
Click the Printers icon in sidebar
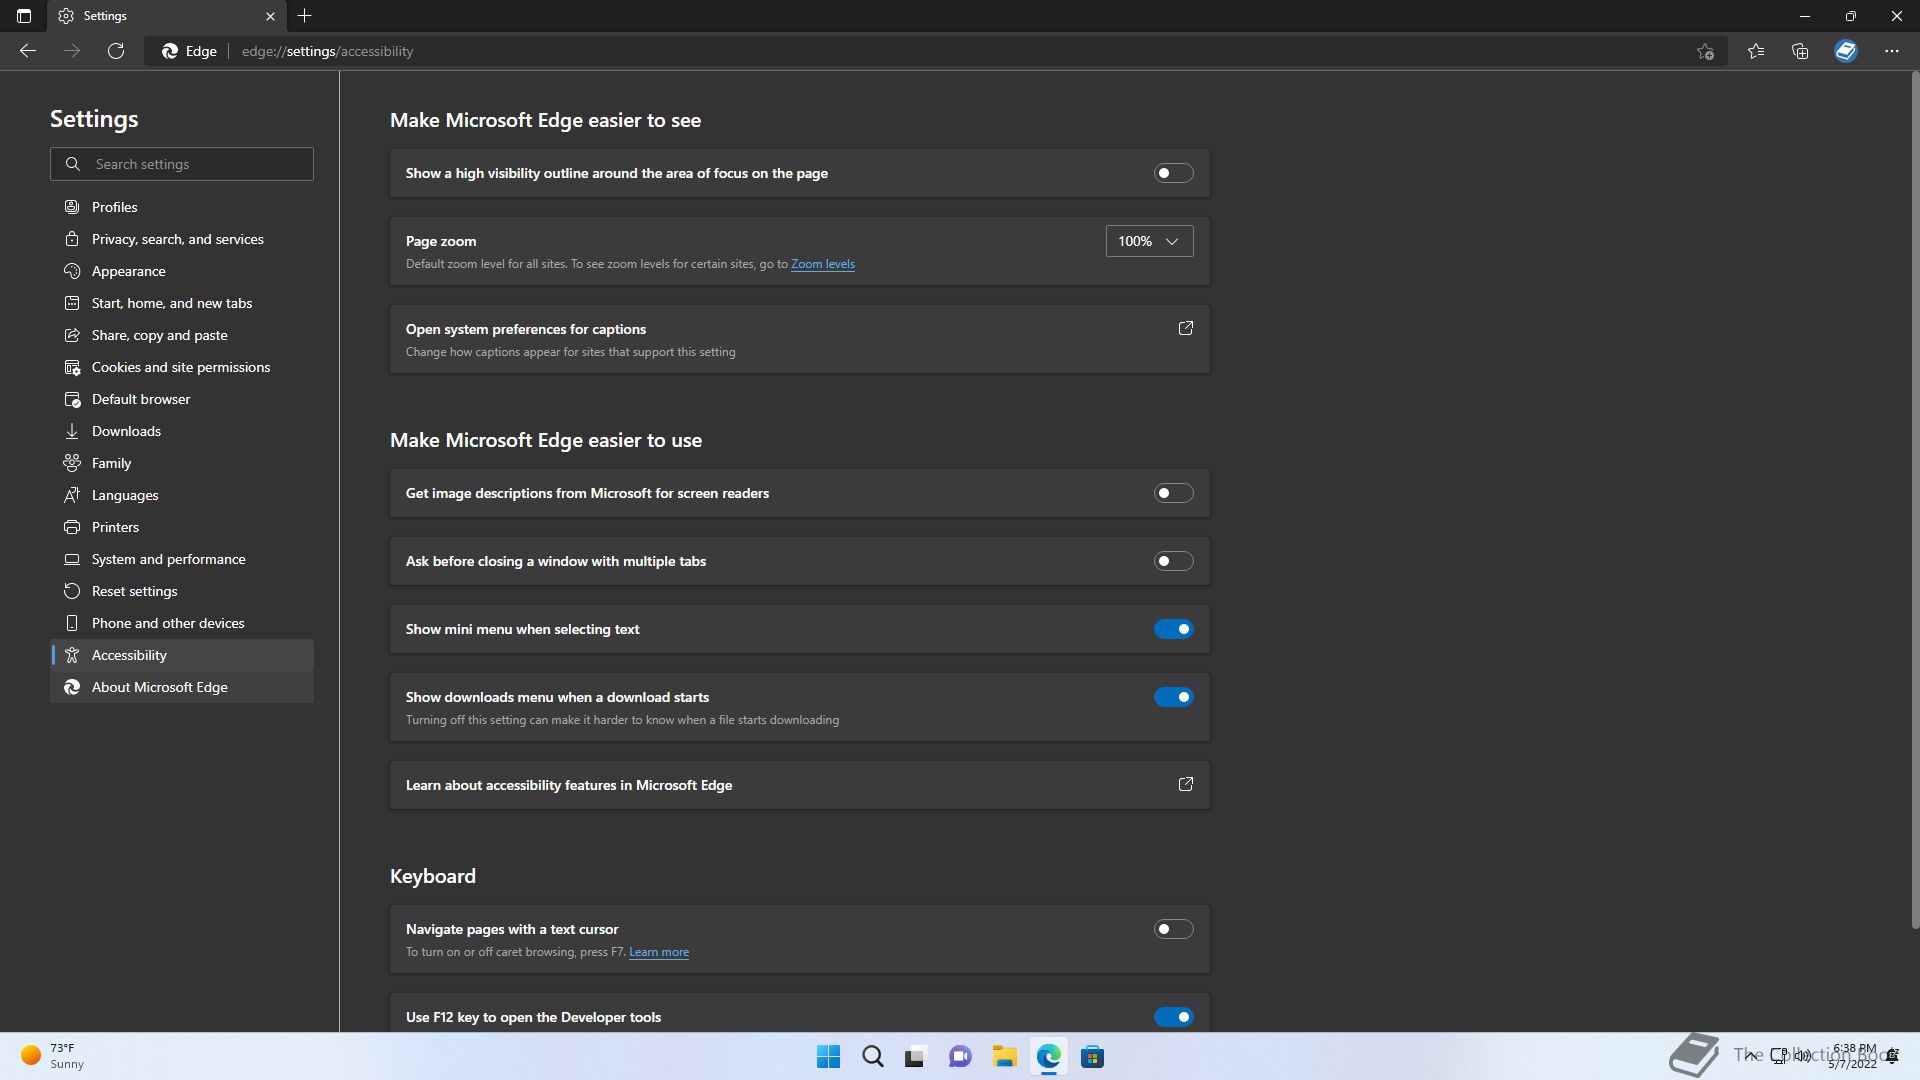(72, 527)
